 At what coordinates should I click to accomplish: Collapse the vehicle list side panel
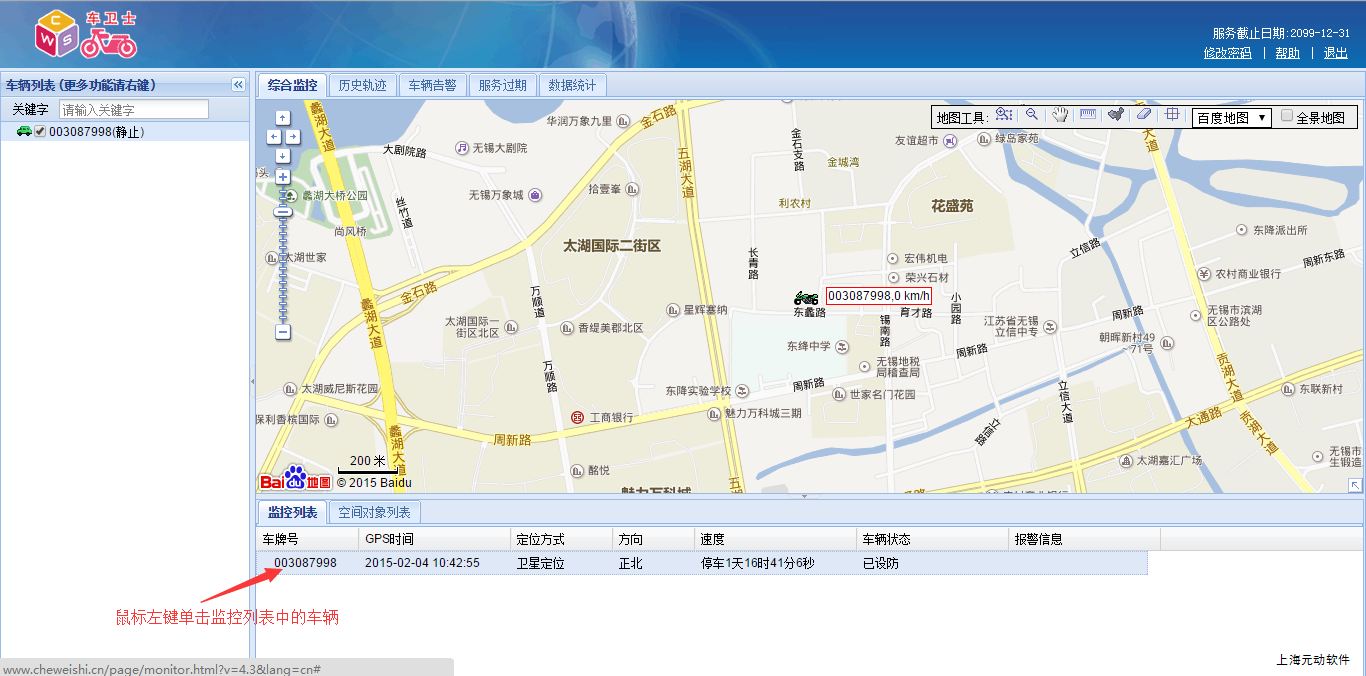(x=238, y=85)
